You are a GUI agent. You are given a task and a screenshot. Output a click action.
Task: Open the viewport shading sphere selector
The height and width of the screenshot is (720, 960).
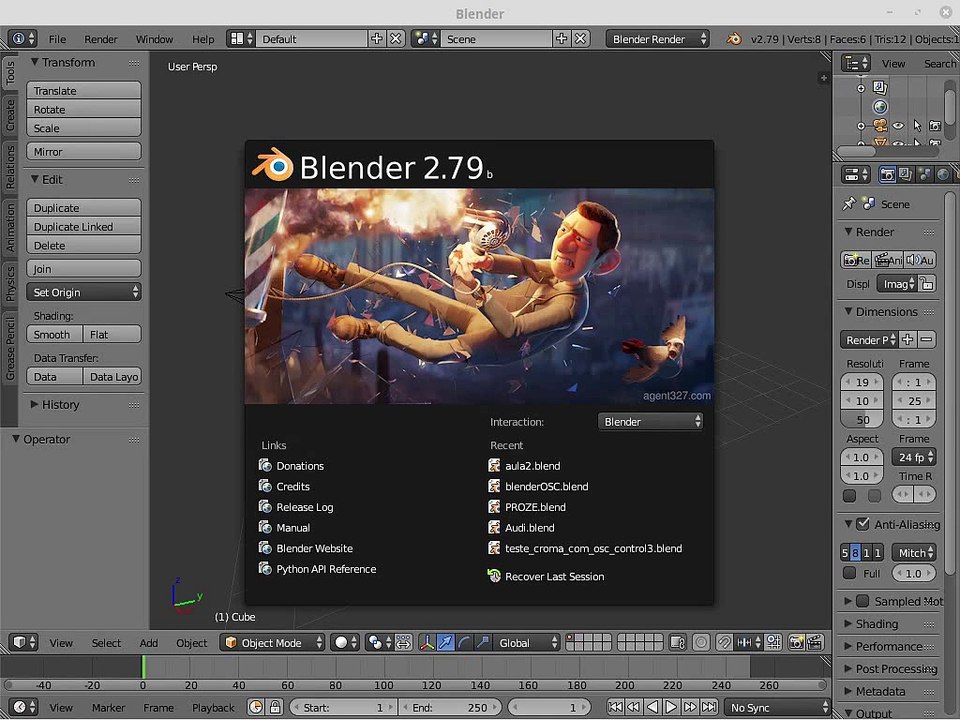[x=346, y=642]
